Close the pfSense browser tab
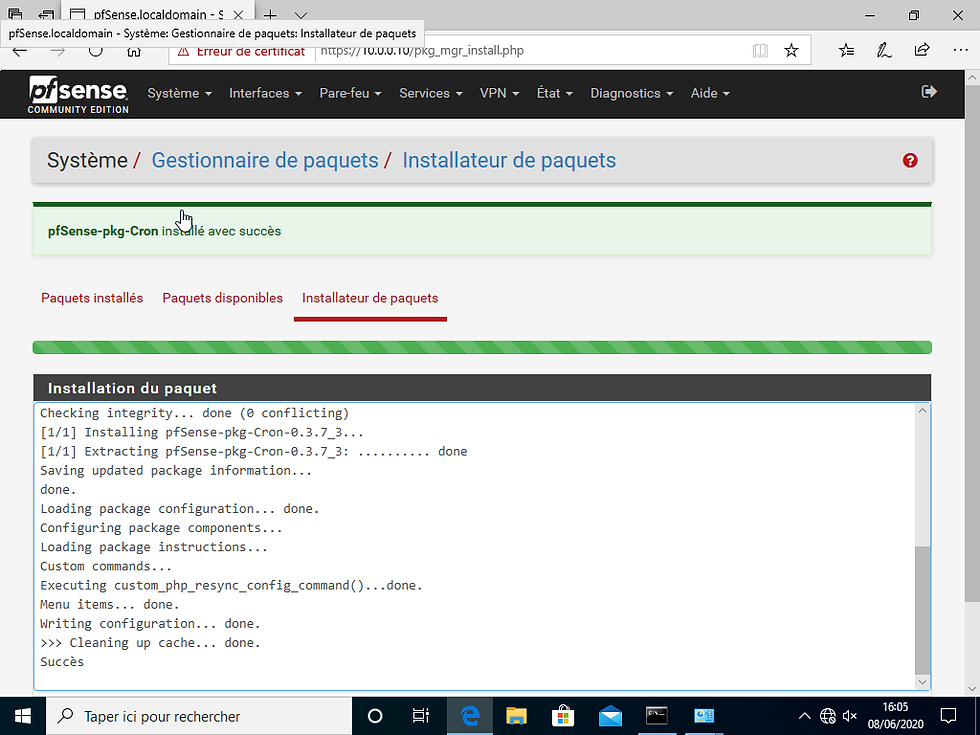 (238, 14)
